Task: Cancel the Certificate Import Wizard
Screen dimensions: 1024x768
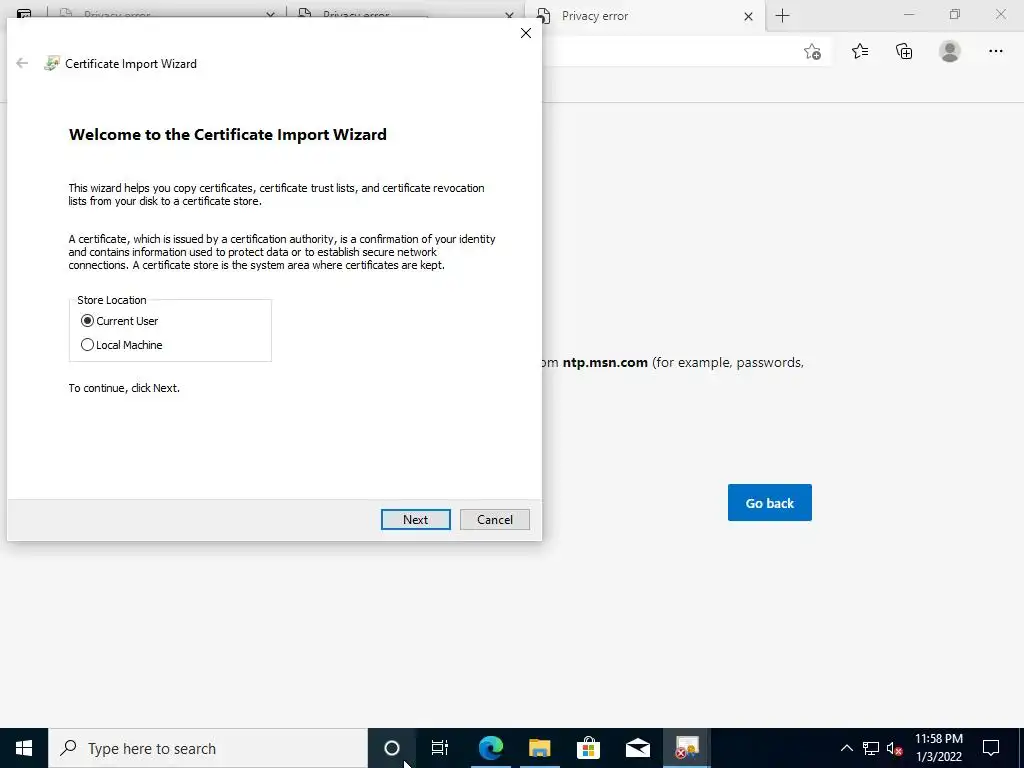Action: pos(494,519)
